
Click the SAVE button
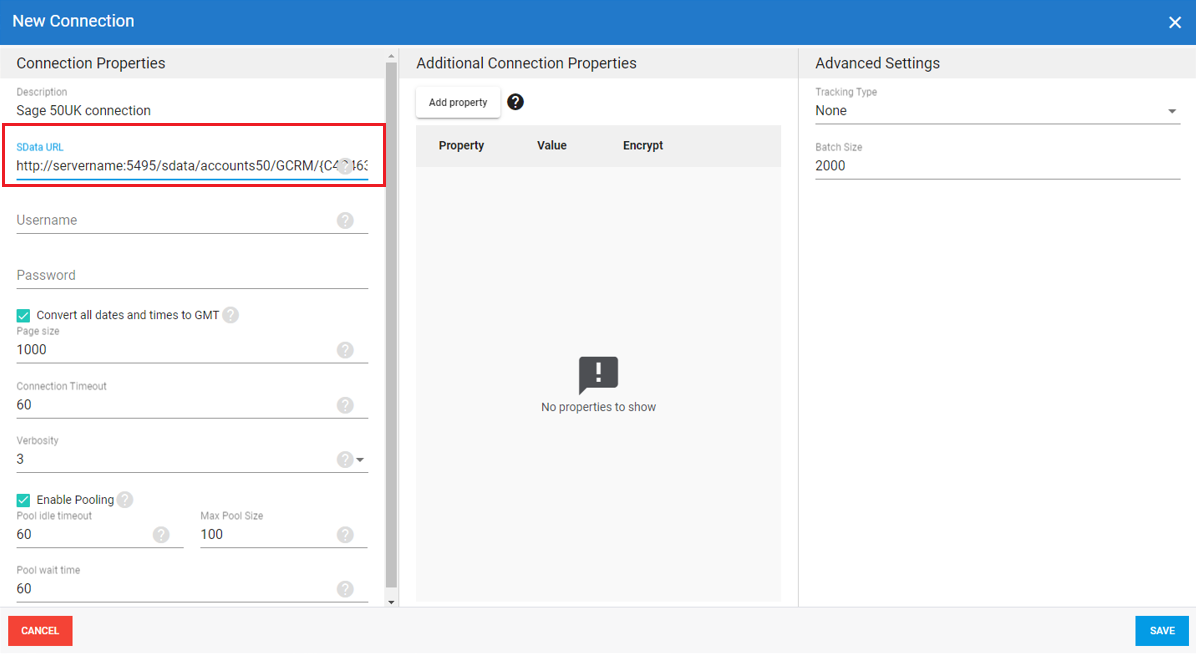coord(1161,631)
